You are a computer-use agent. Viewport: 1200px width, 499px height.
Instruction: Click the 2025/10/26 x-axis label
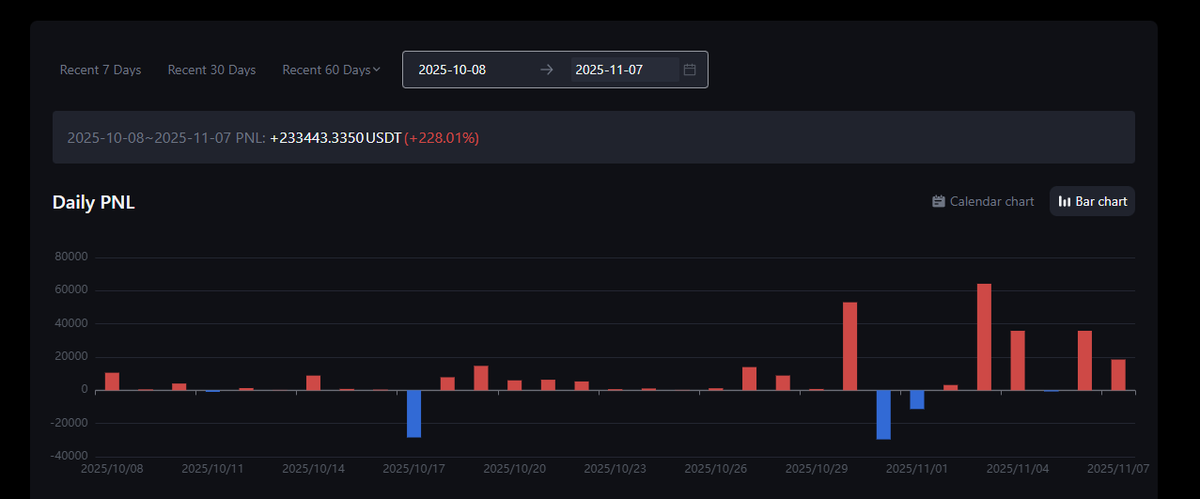click(x=716, y=468)
